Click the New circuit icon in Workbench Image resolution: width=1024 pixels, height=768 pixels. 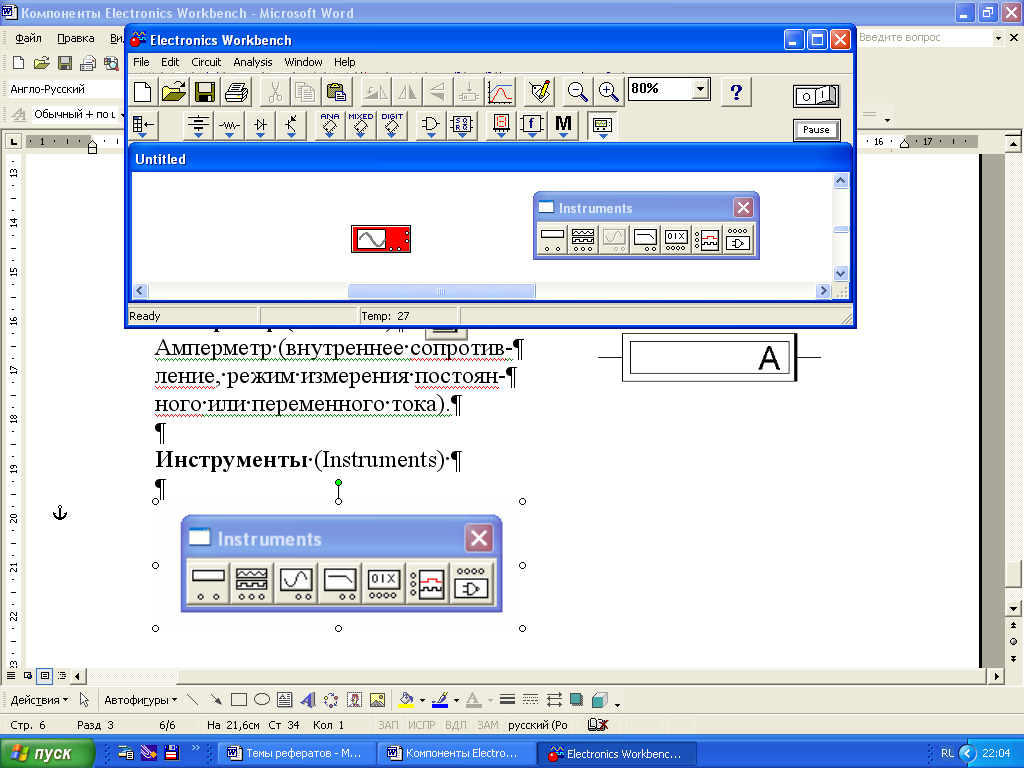point(142,91)
